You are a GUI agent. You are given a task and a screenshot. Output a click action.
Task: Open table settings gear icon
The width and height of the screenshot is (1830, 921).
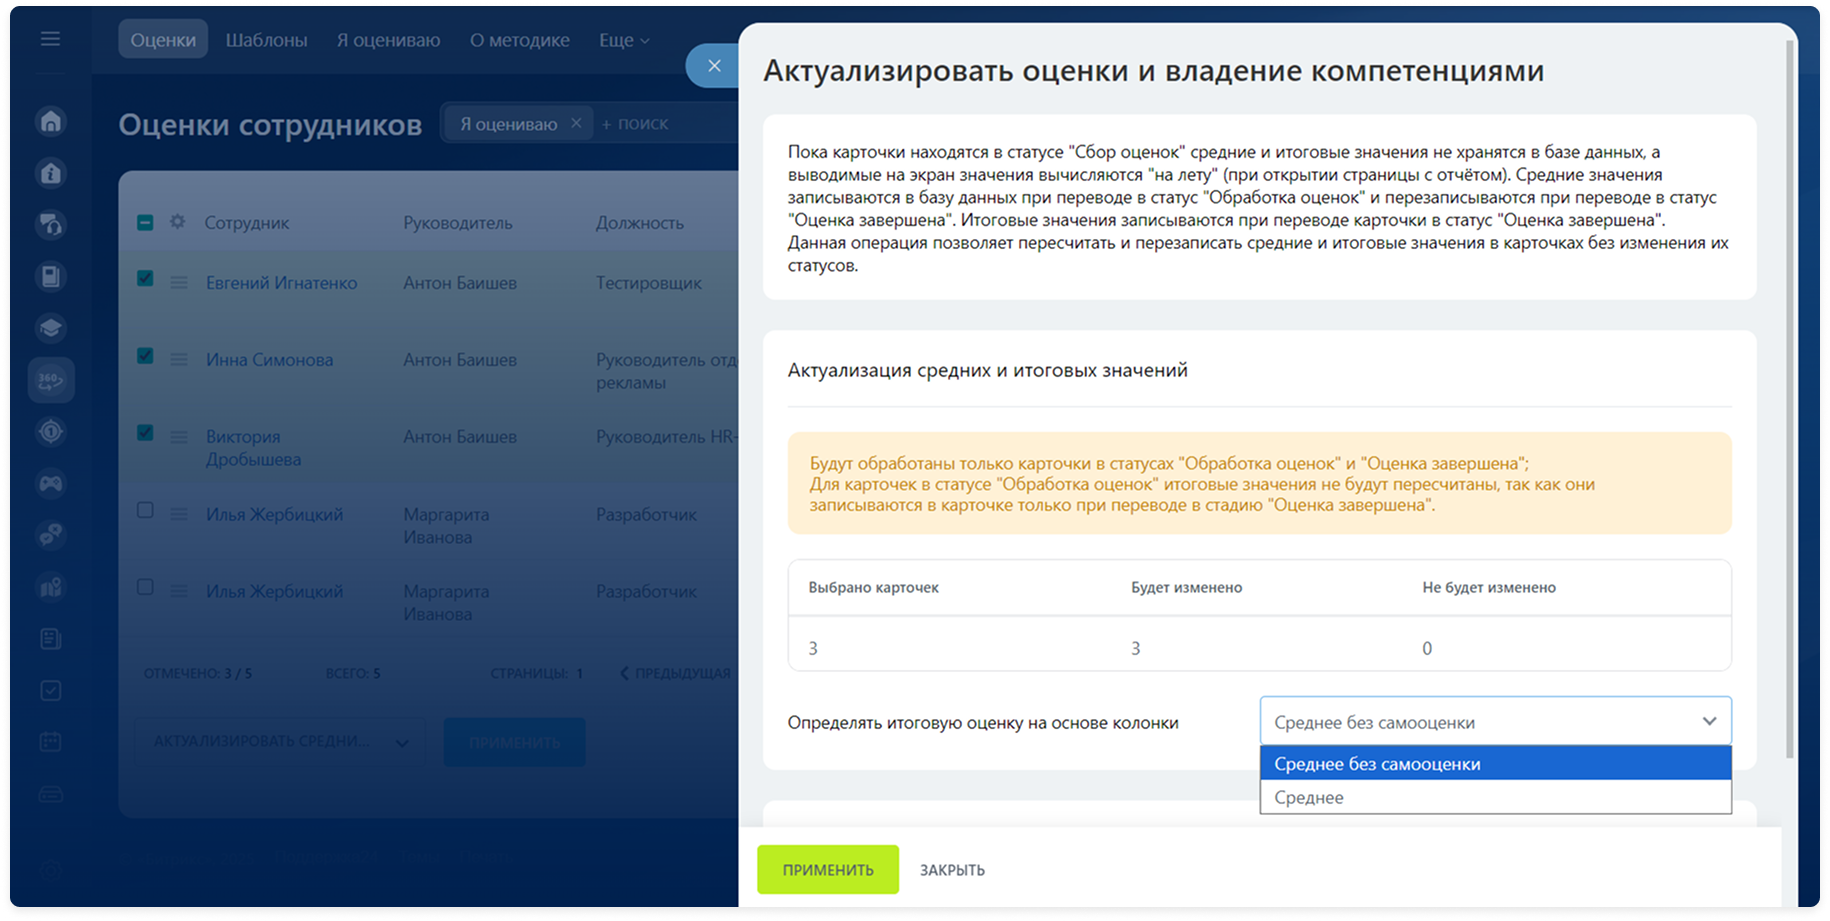pos(178,222)
